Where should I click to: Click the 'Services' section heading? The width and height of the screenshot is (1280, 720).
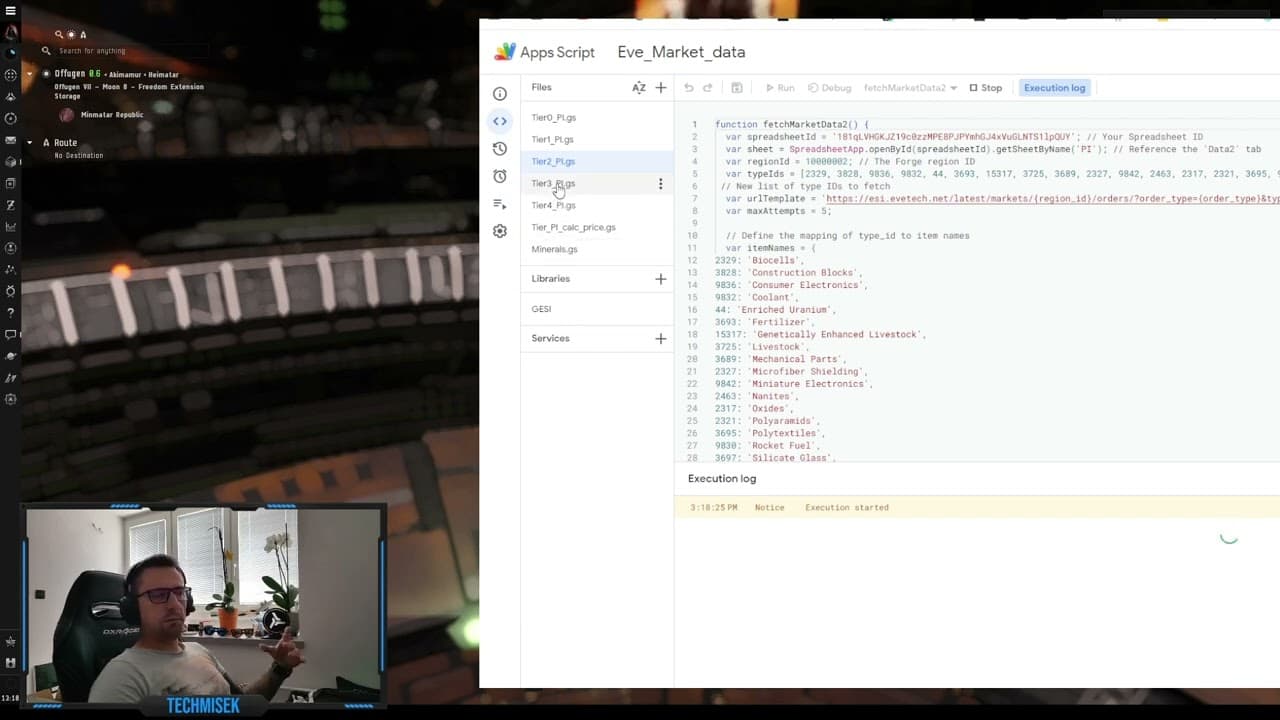(550, 339)
